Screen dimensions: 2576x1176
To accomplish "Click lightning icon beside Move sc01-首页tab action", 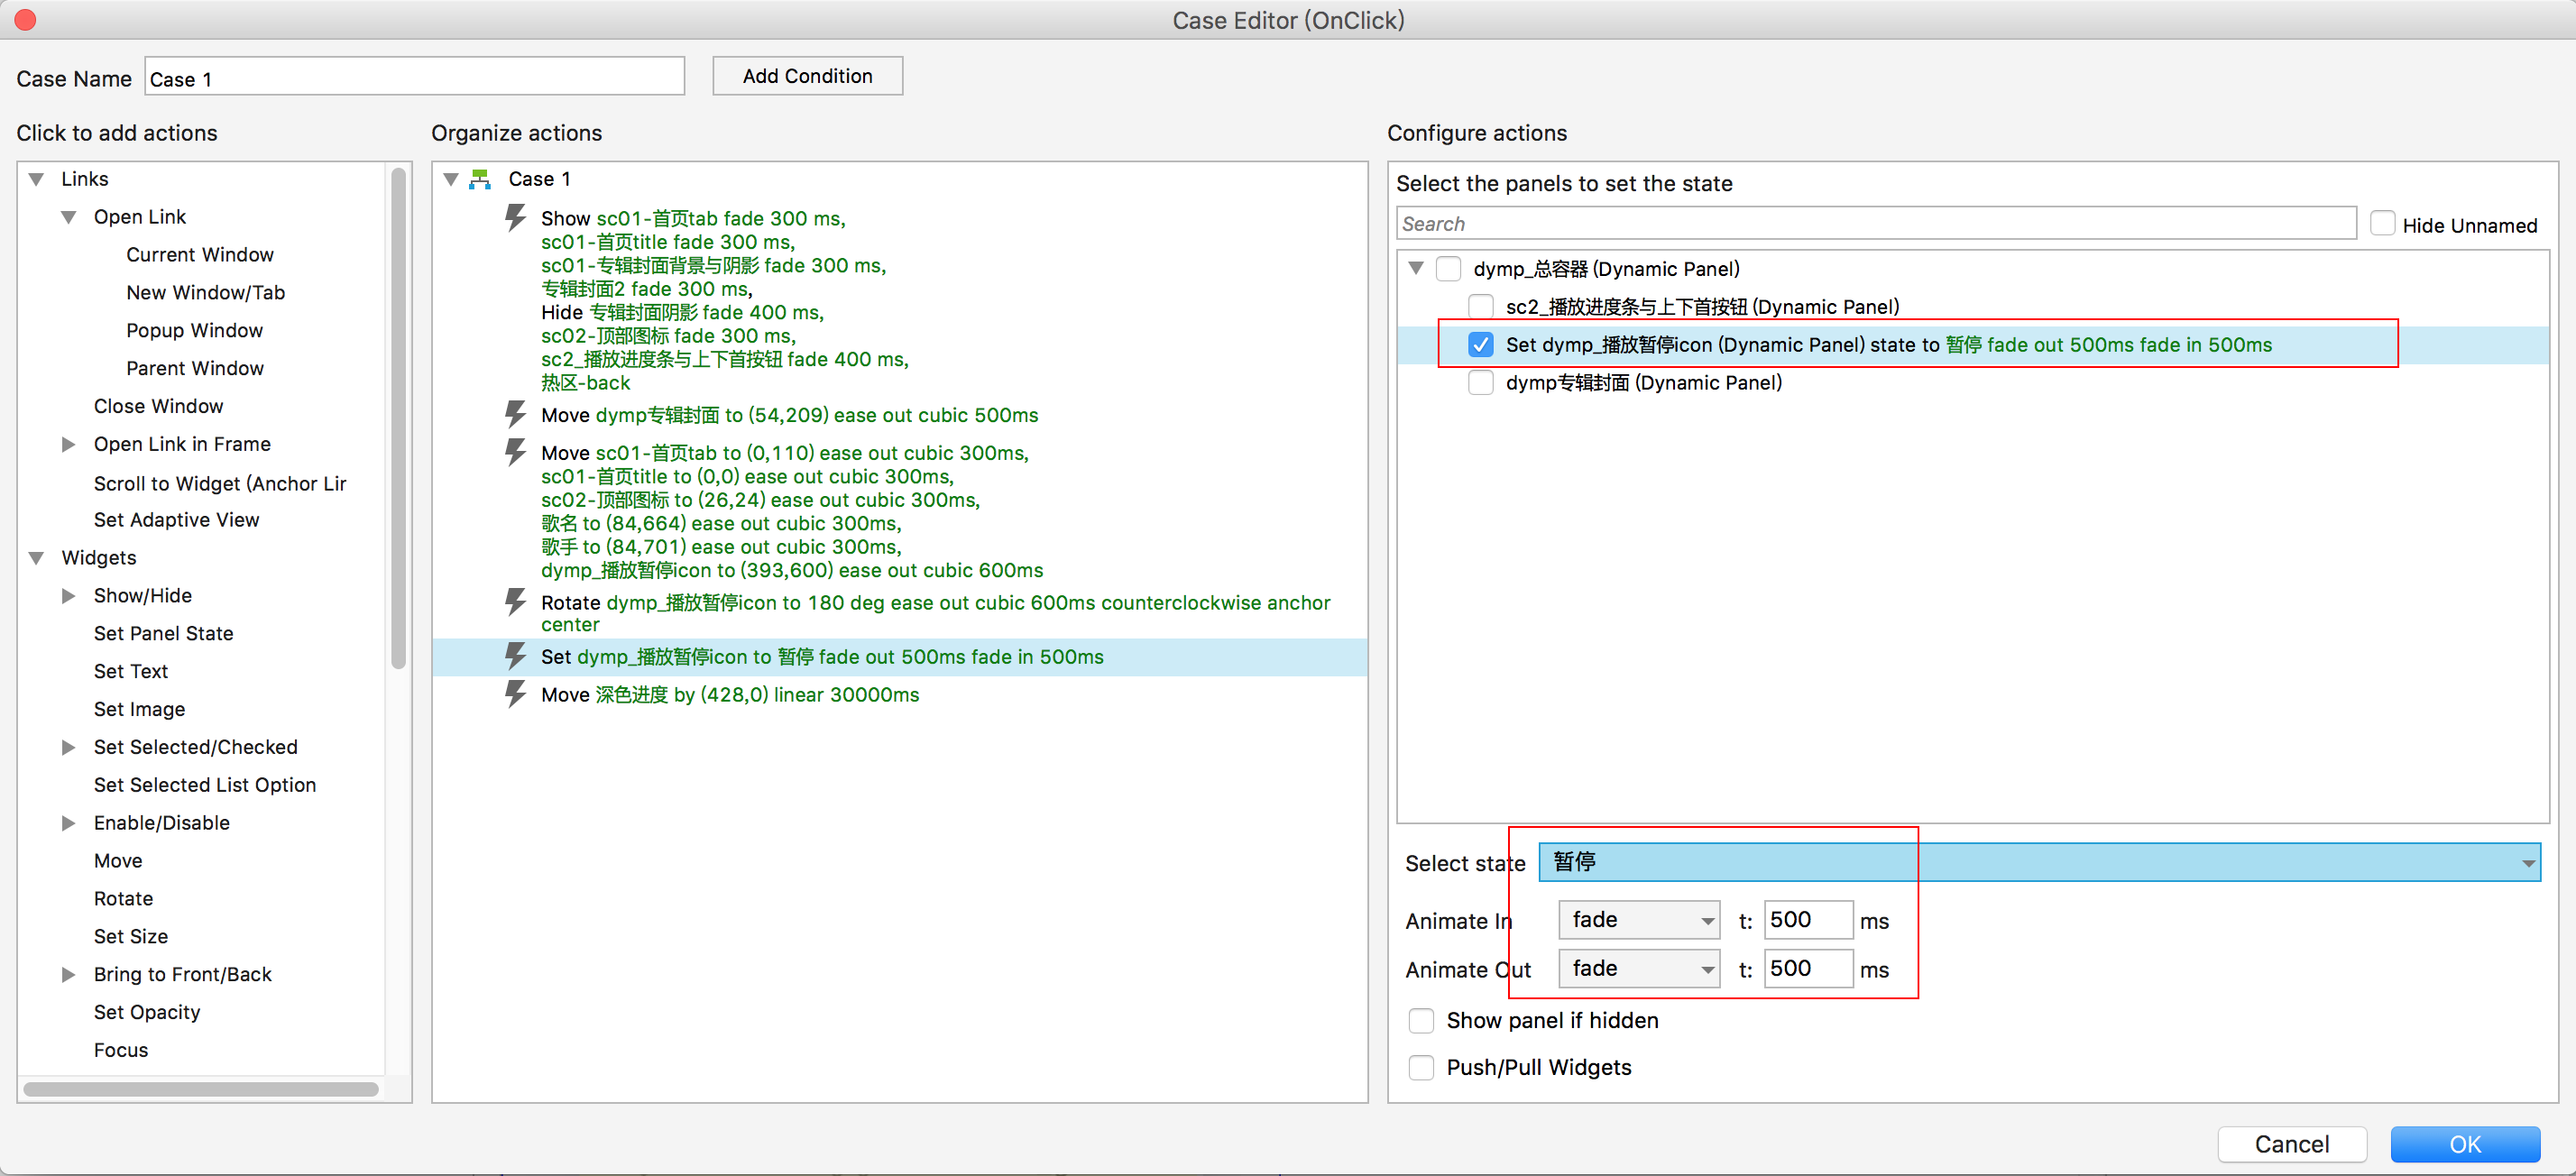I will [x=515, y=452].
